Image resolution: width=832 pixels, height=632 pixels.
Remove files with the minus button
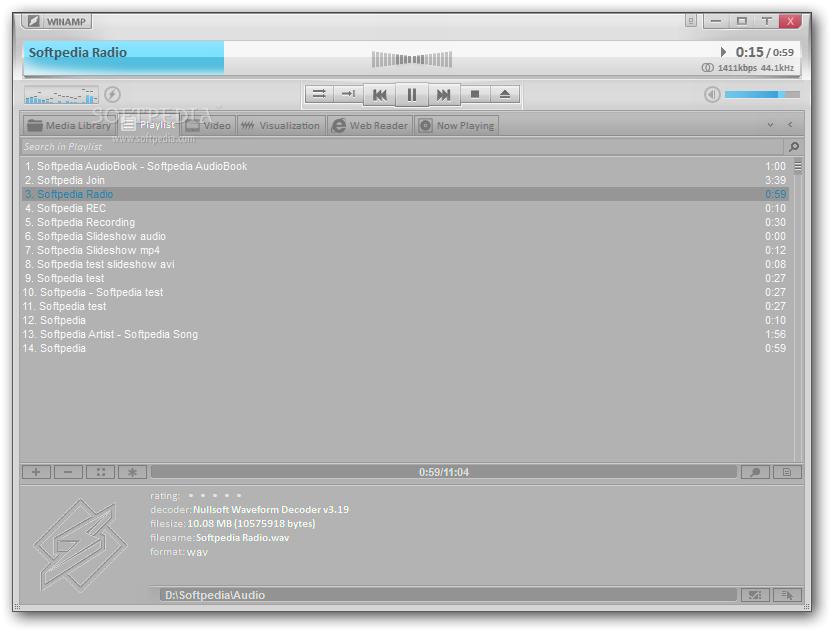68,472
